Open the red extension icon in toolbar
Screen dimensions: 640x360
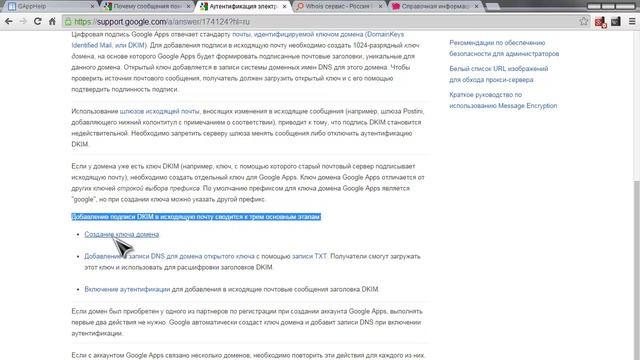click(600, 22)
